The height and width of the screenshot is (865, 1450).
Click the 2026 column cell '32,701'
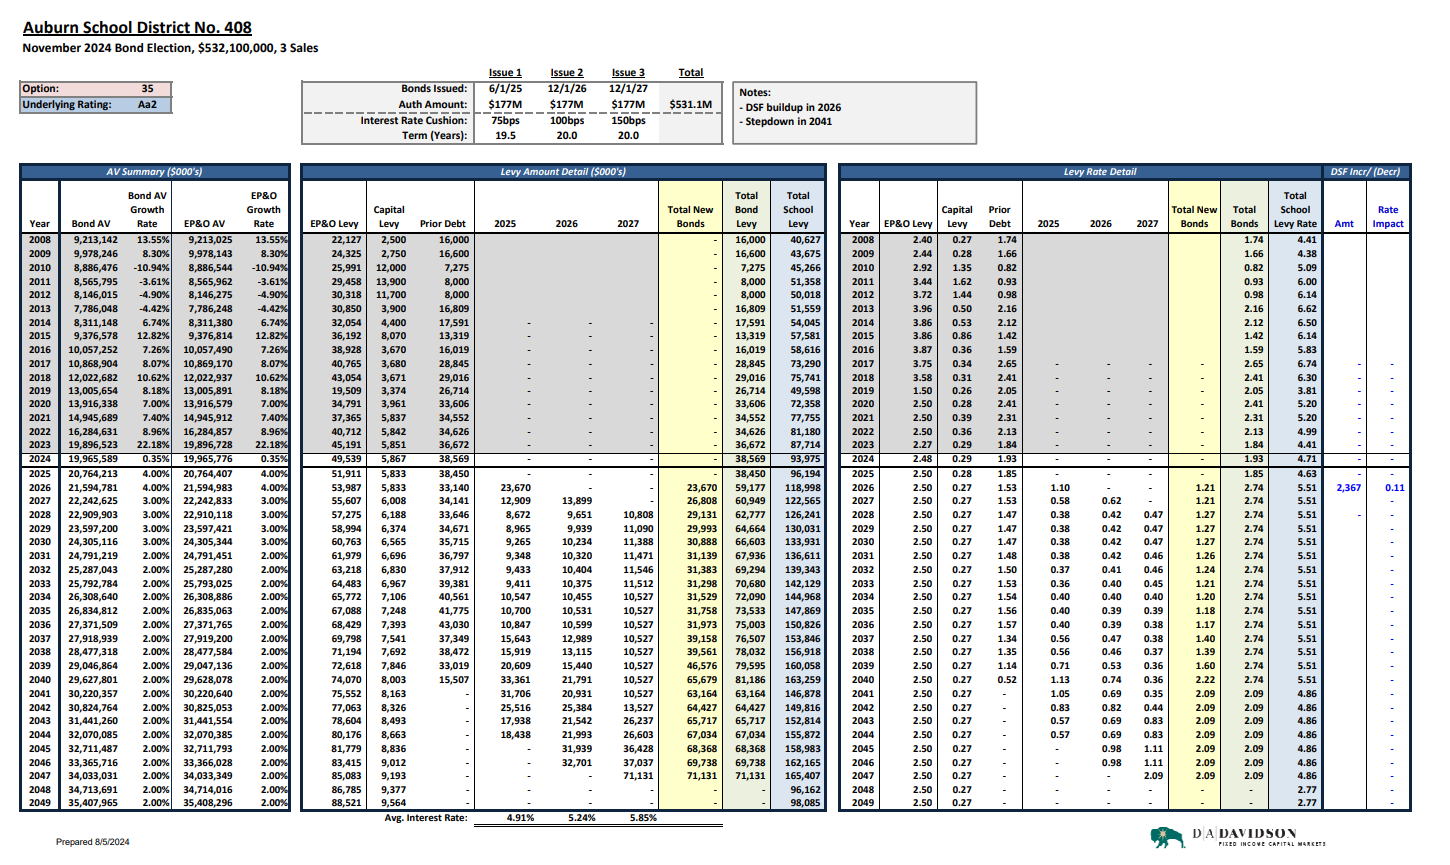(577, 762)
